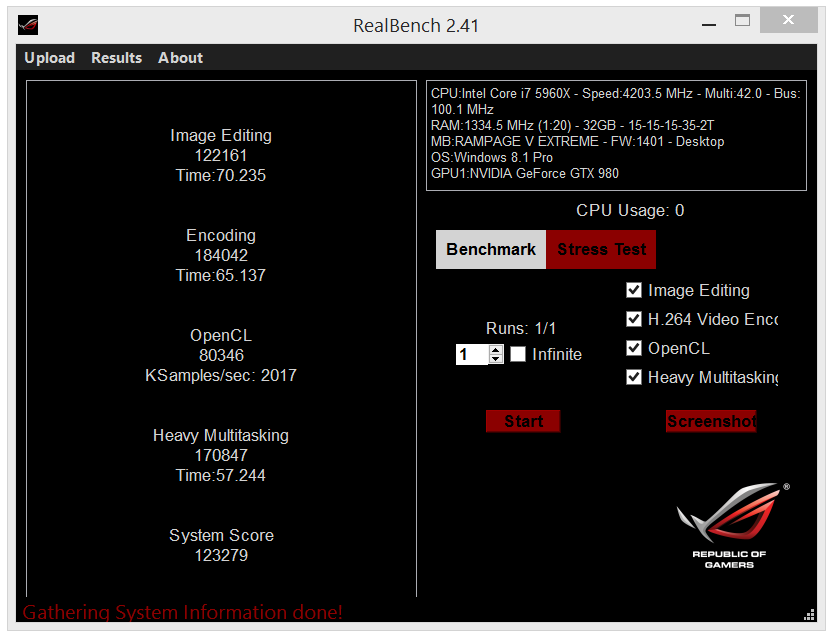
Task: Open the Upload menu
Action: (x=50, y=58)
